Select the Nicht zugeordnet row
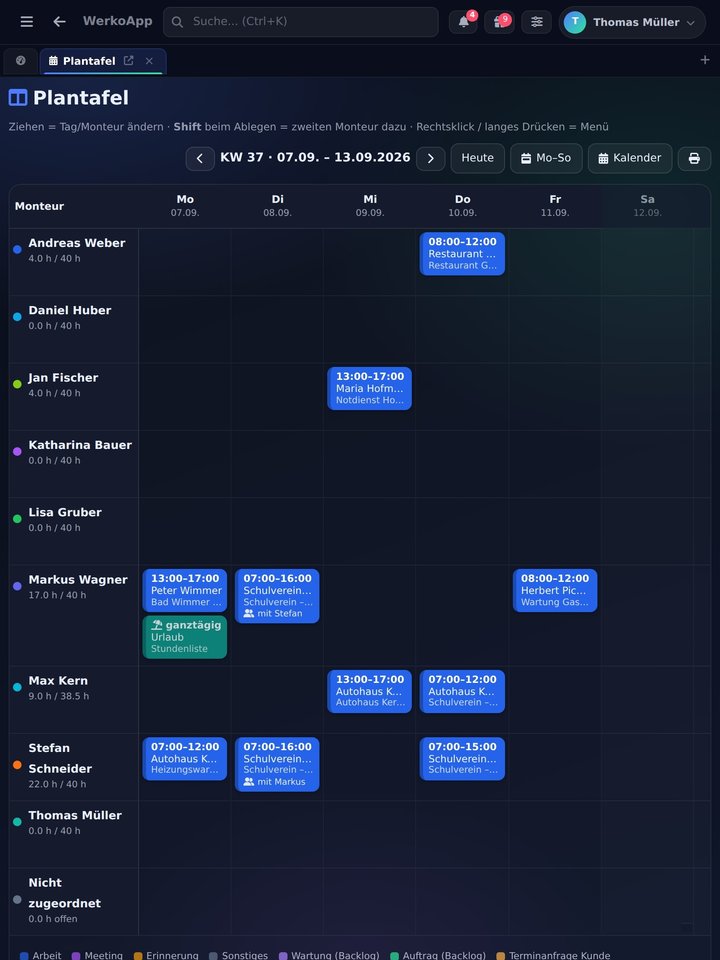Viewport: 720px width, 960px height. point(64,893)
